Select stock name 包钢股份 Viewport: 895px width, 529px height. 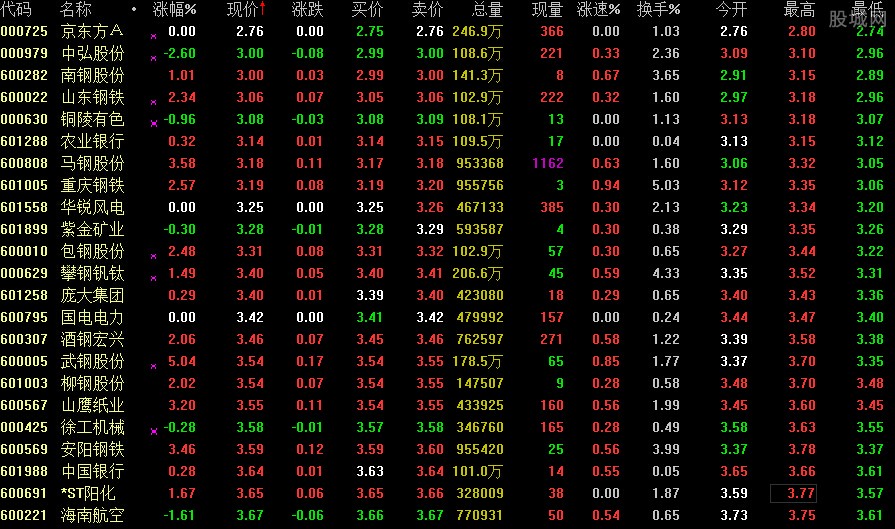pyautogui.click(x=92, y=251)
